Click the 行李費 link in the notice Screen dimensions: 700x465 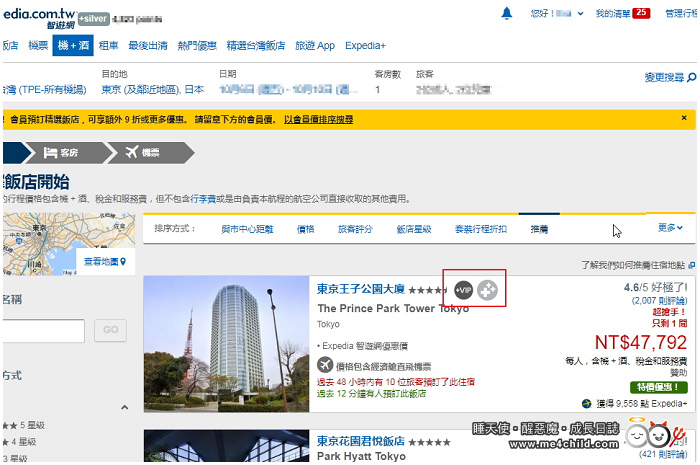point(203,199)
